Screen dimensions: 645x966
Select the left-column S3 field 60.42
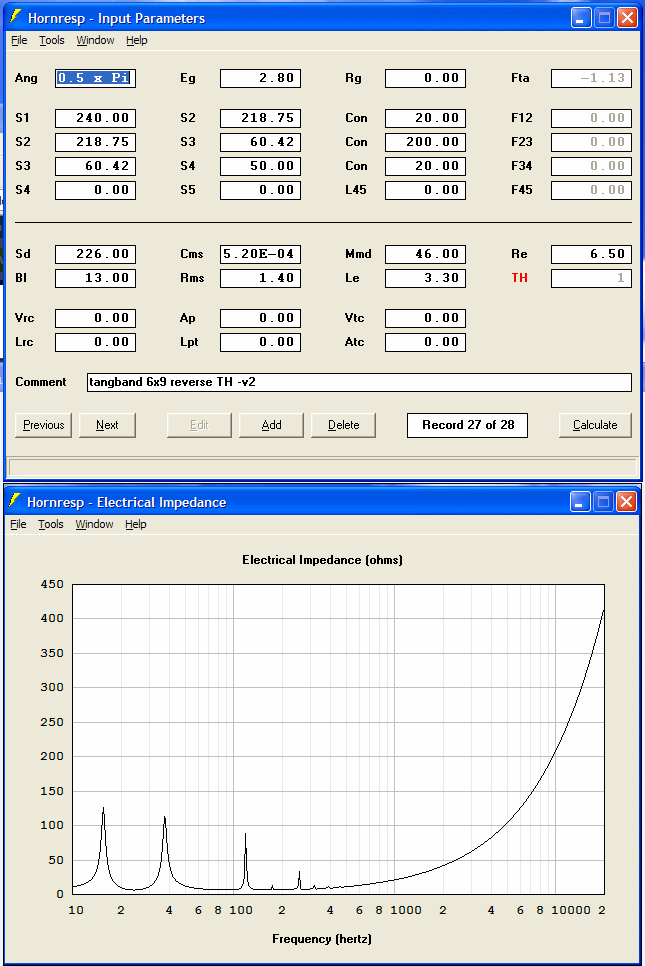click(95, 166)
